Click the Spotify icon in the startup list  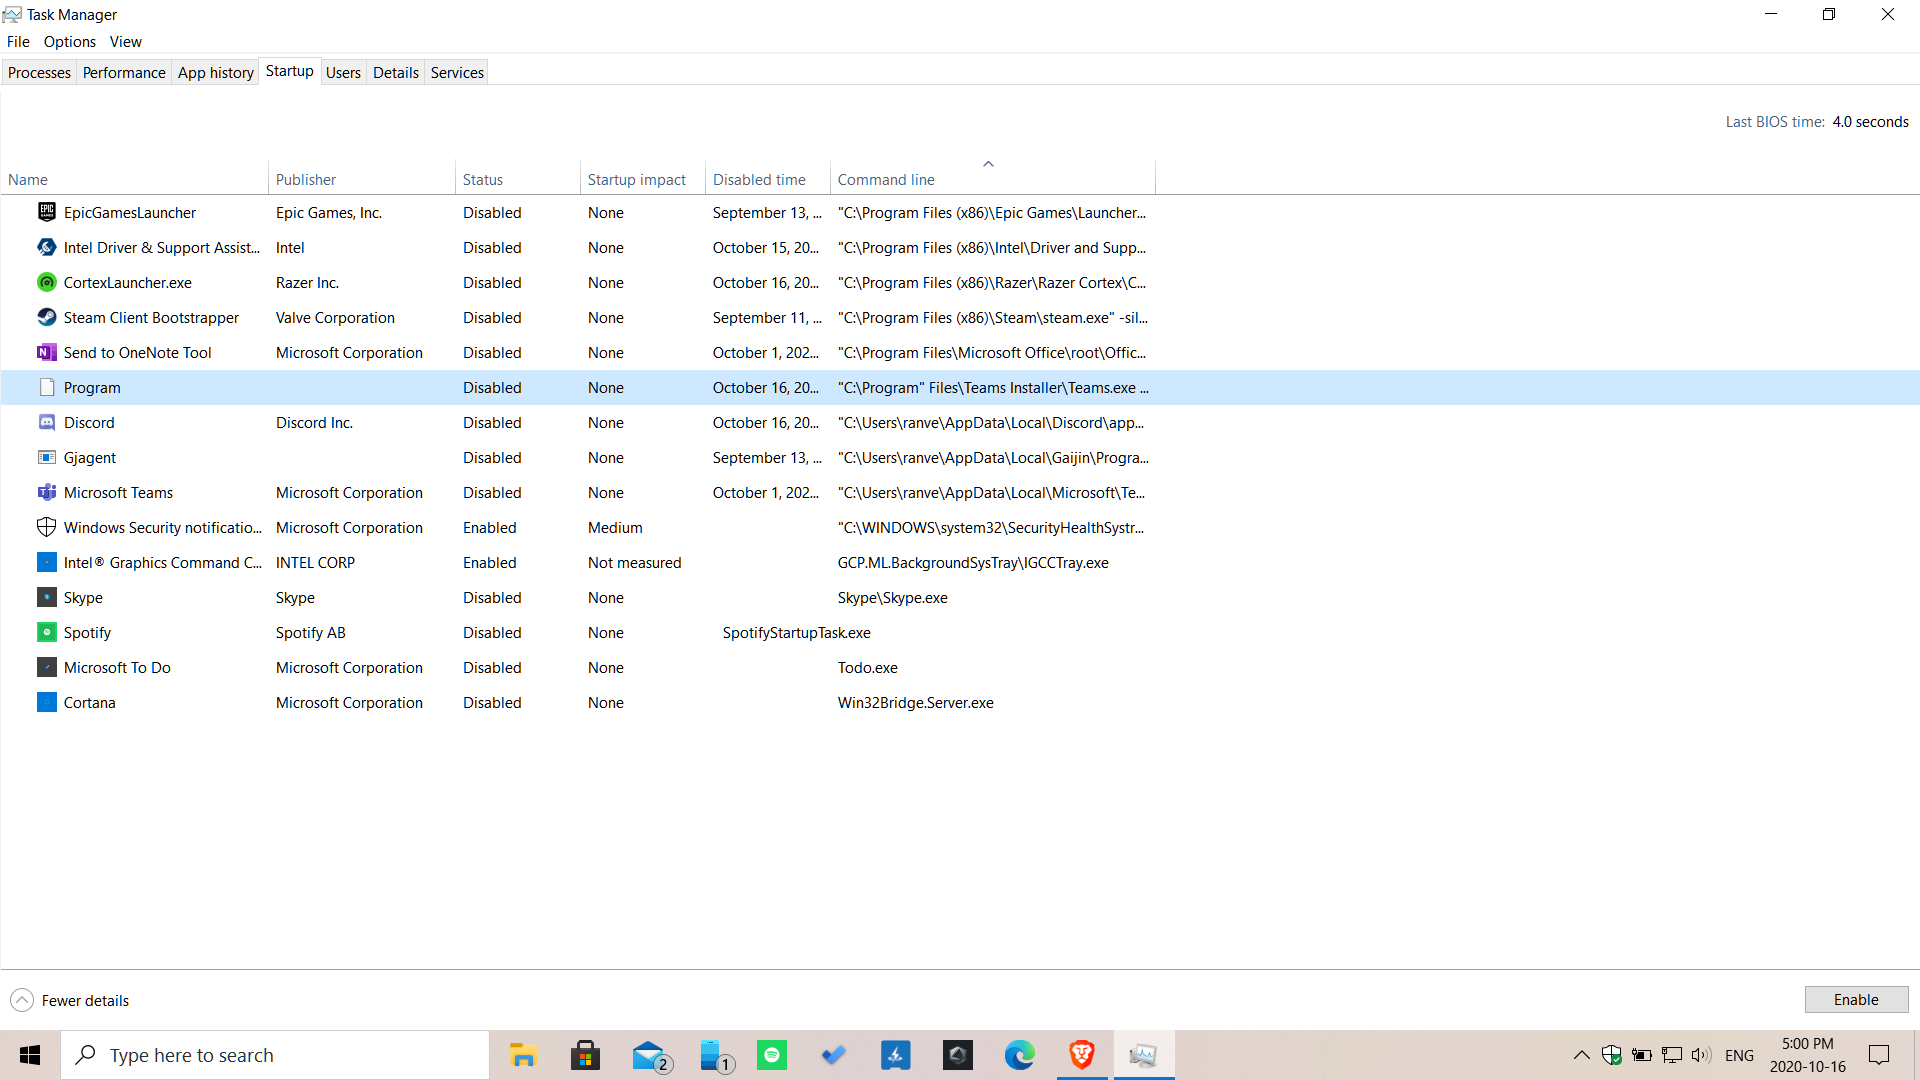(x=47, y=632)
